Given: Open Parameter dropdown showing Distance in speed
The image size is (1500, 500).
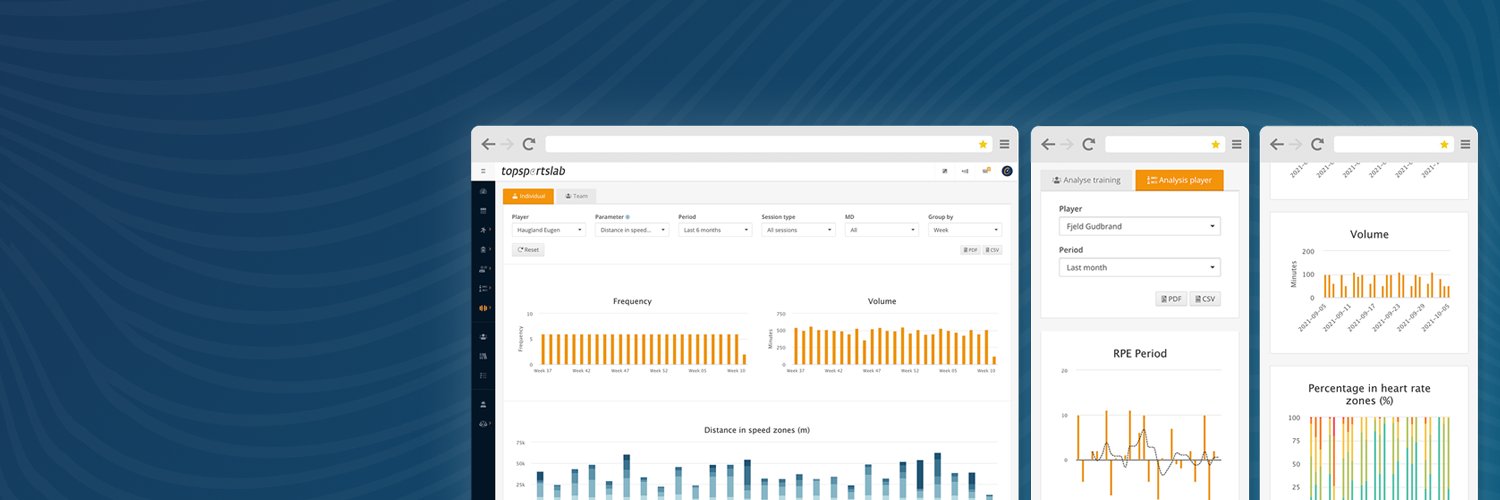Looking at the screenshot, I should click(x=632, y=230).
